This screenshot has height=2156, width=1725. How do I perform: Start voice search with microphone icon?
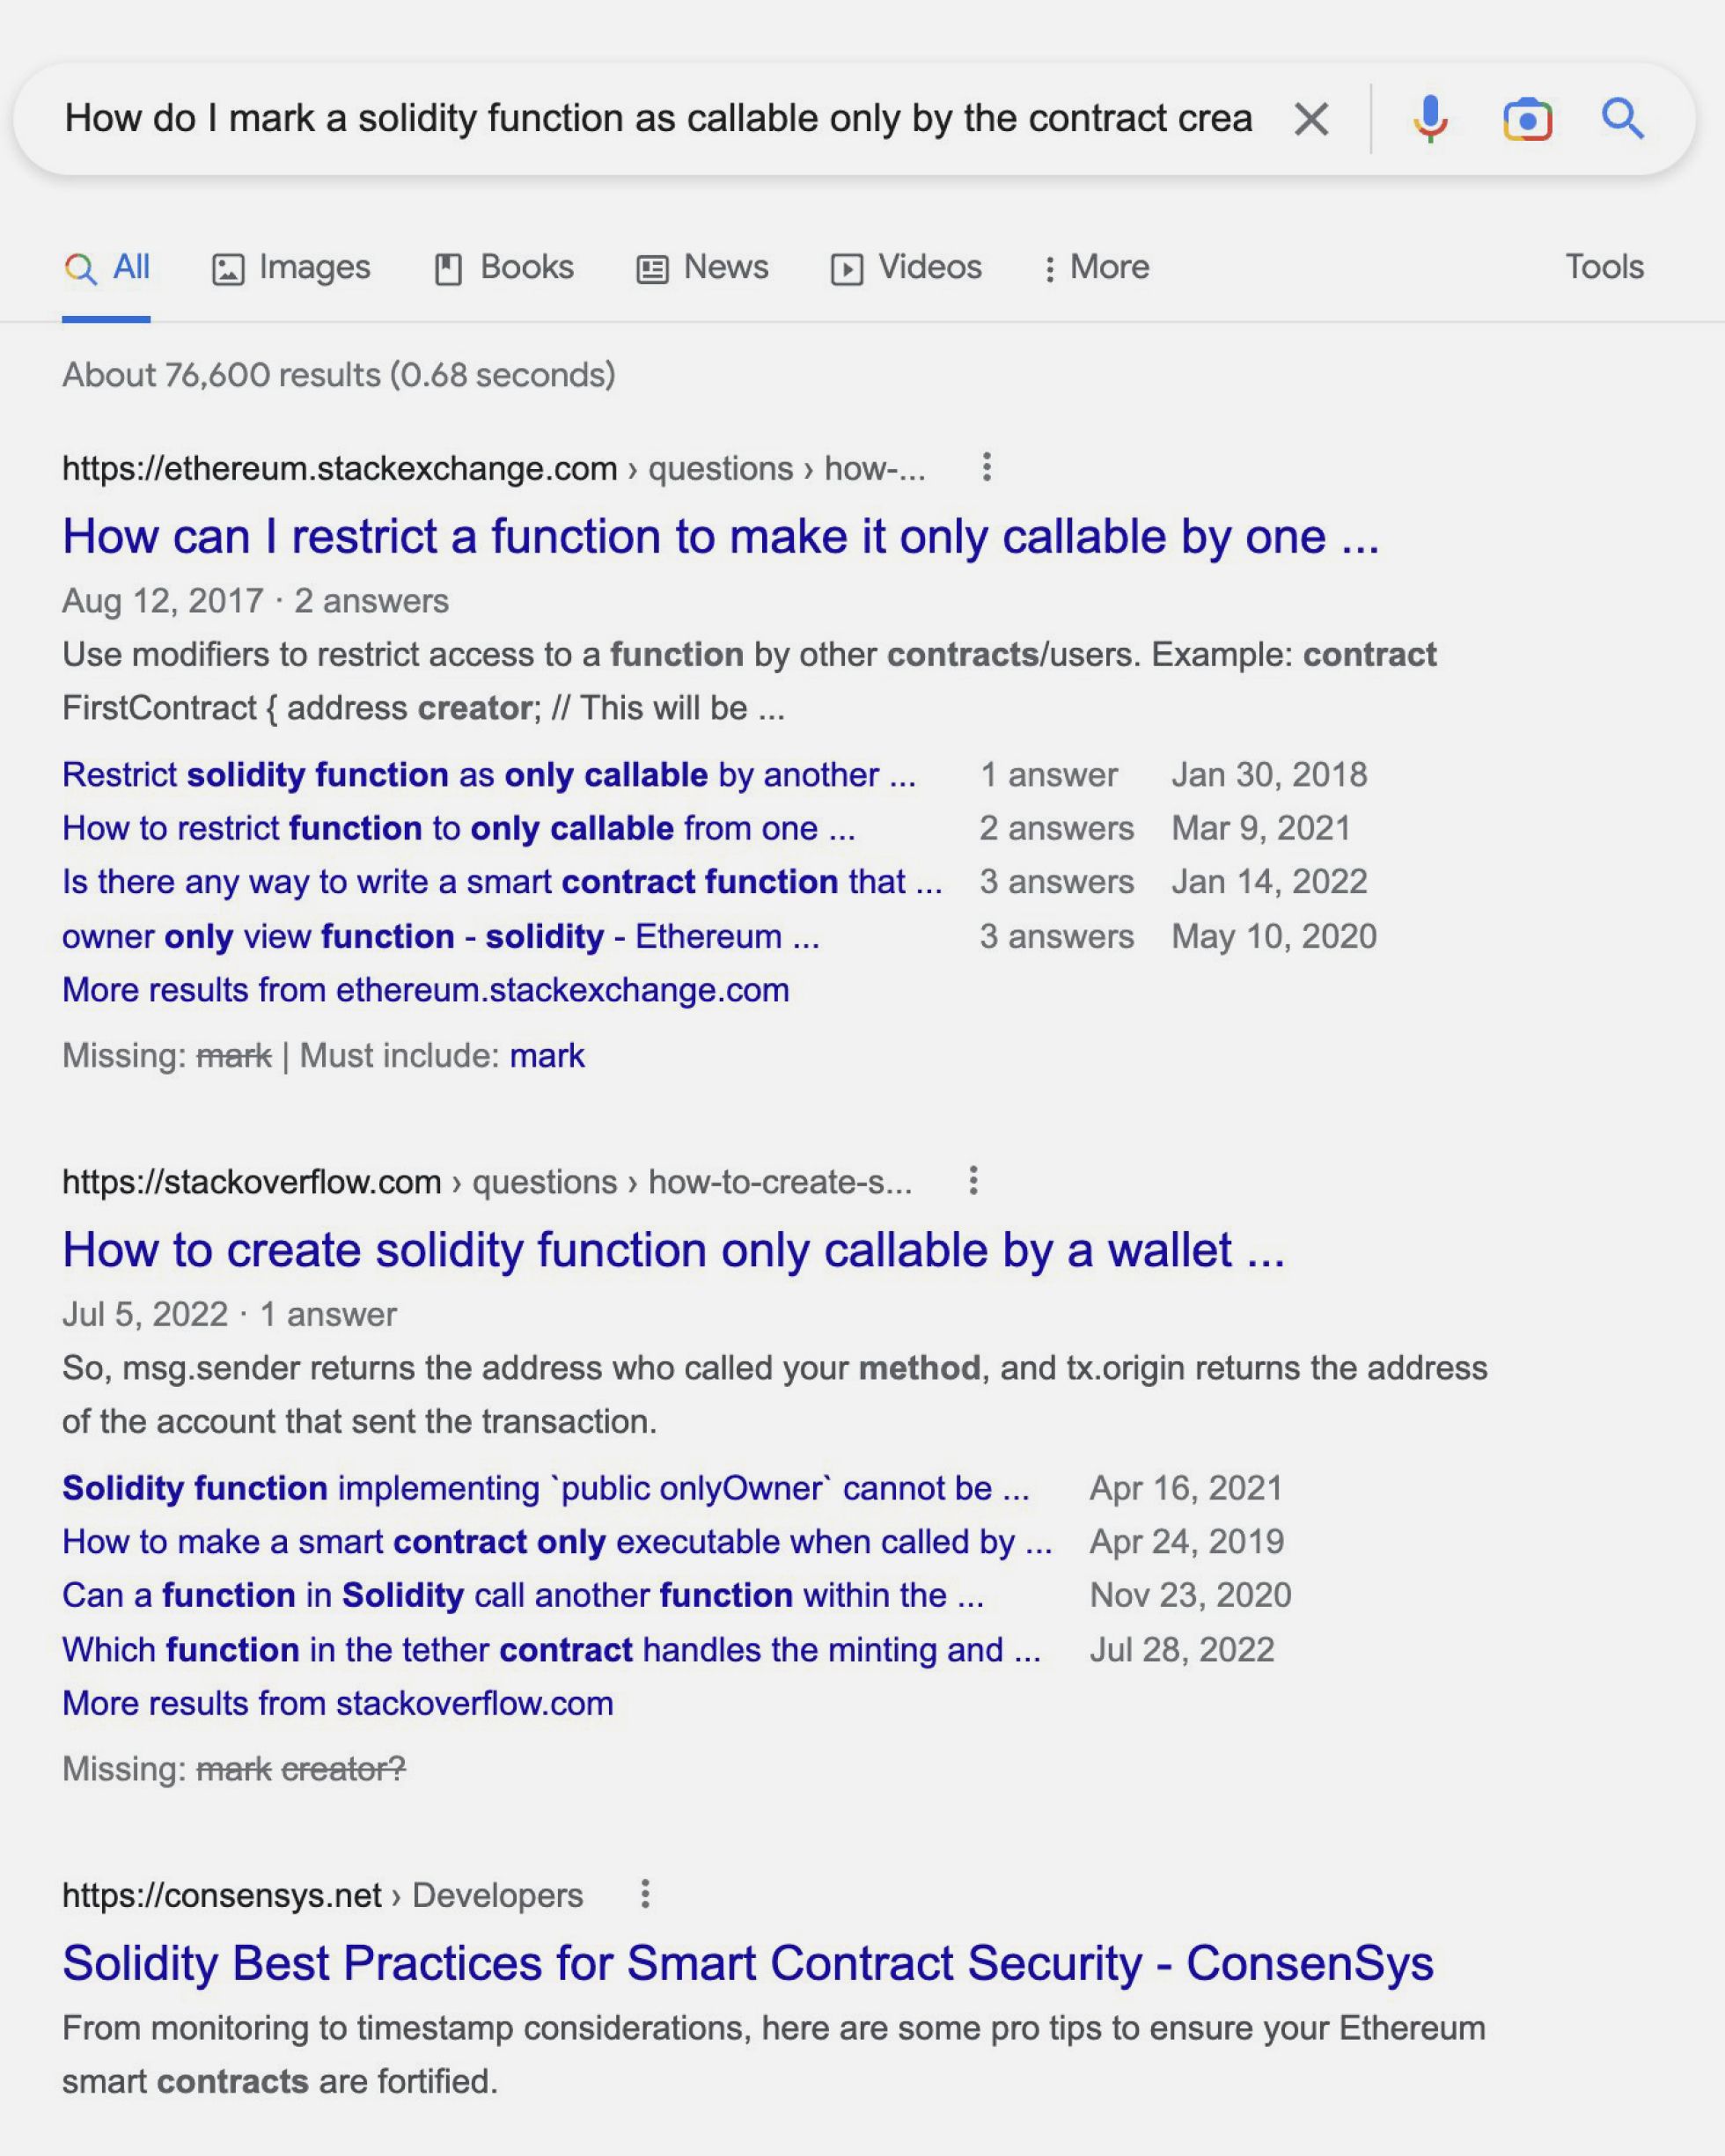1430,119
